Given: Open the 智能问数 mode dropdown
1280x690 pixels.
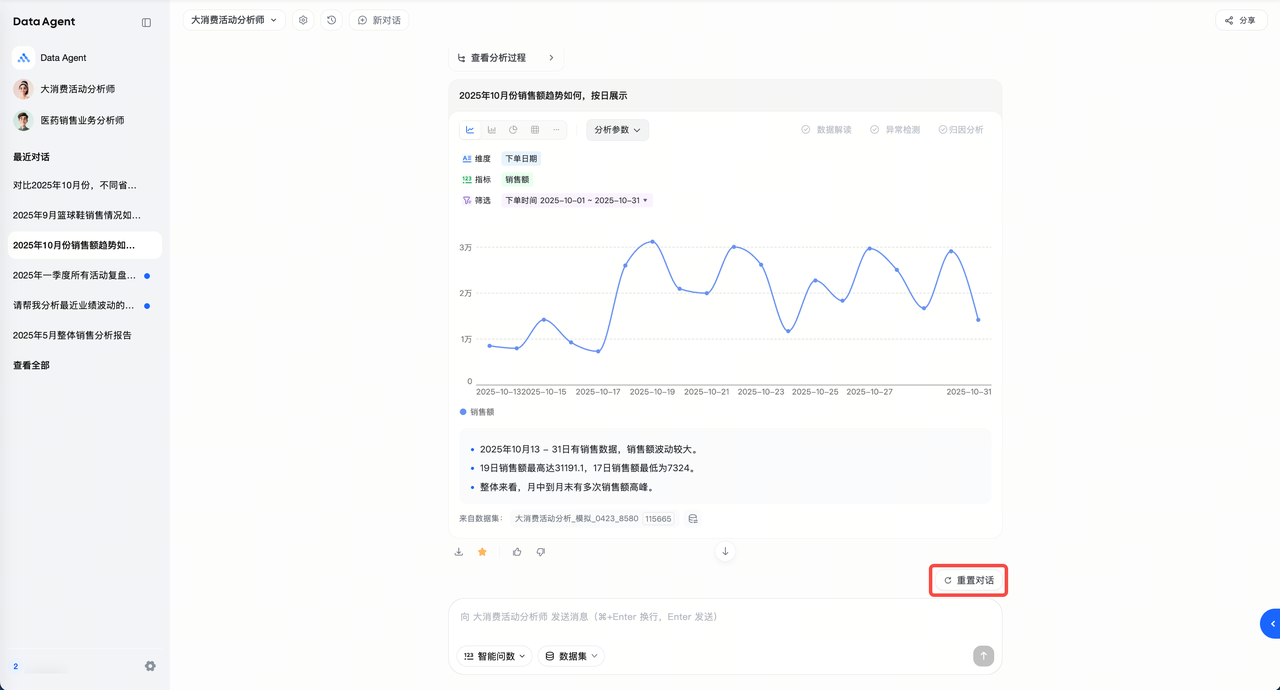Looking at the screenshot, I should pyautogui.click(x=494, y=656).
